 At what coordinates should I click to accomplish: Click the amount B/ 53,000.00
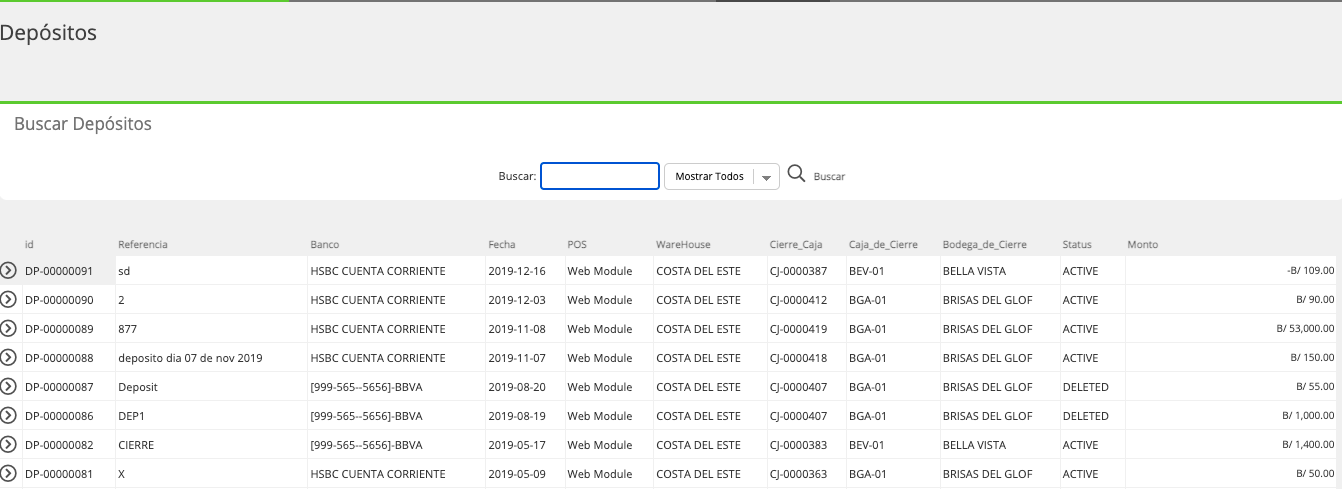[1306, 329]
